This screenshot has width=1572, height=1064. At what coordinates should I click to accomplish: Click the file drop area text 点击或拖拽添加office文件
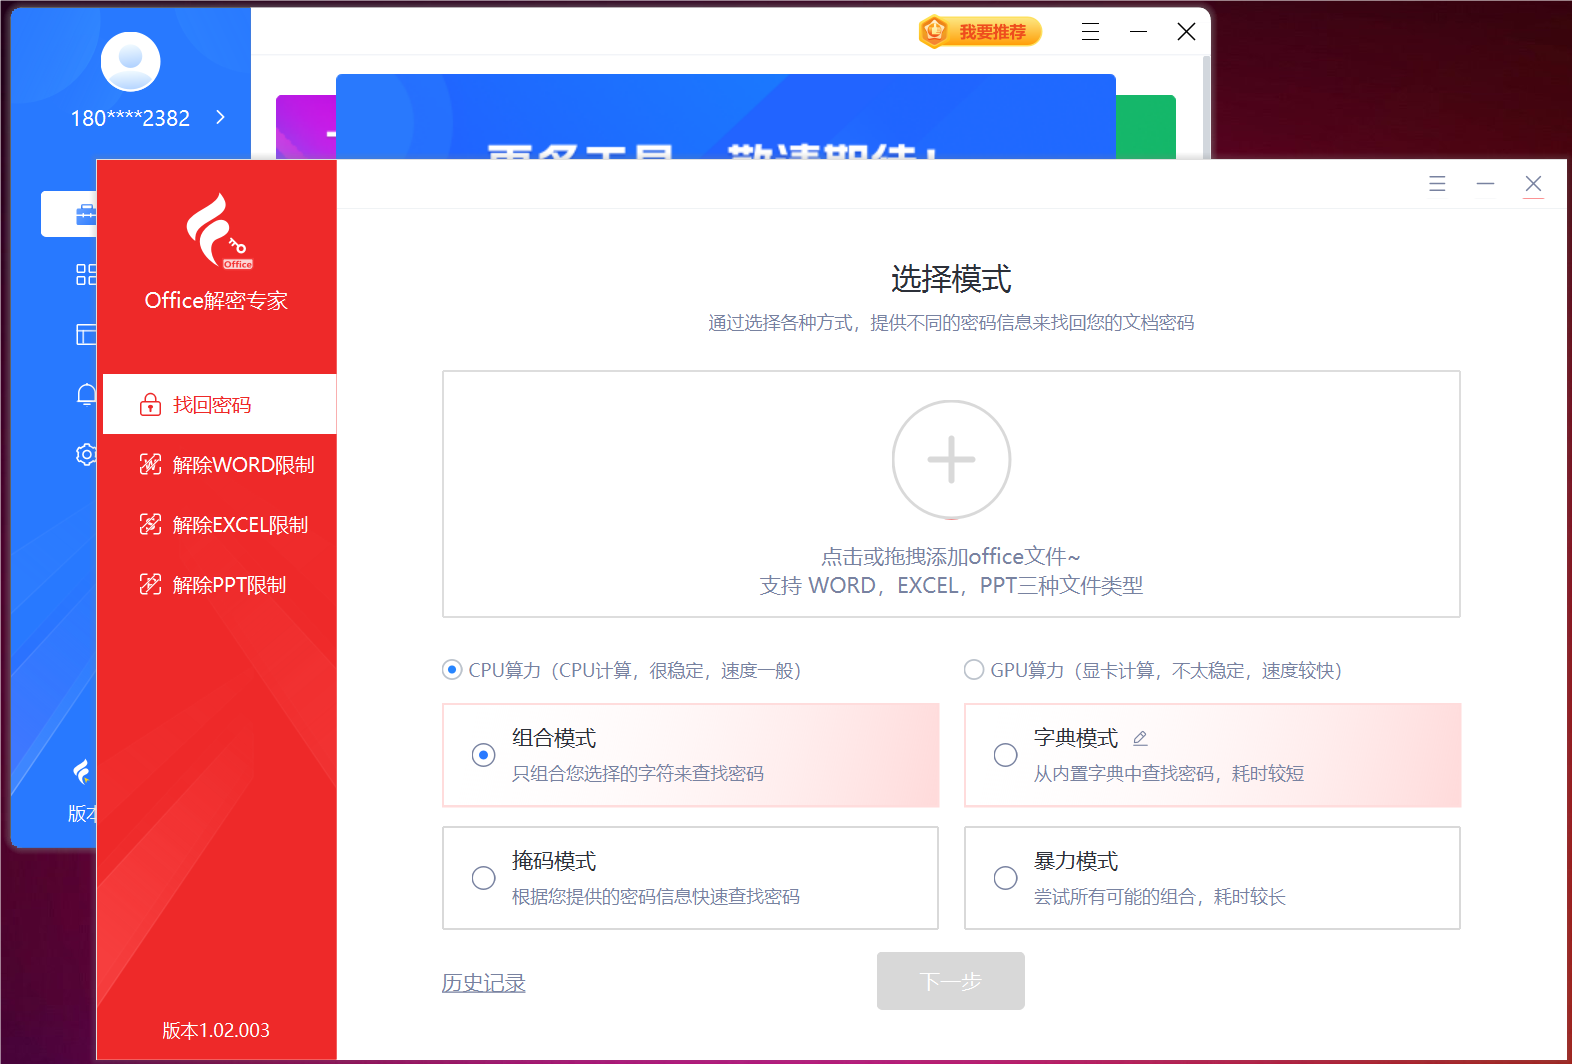coord(951,556)
